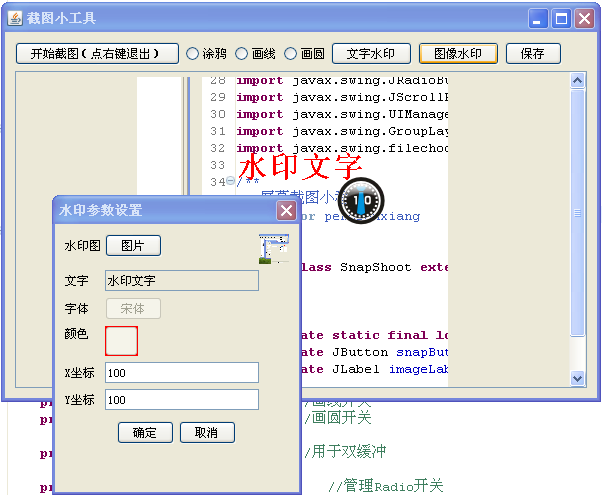Screen dimensions: 602x495
Task: Cancel the dialog with 取消 button
Action: point(207,433)
